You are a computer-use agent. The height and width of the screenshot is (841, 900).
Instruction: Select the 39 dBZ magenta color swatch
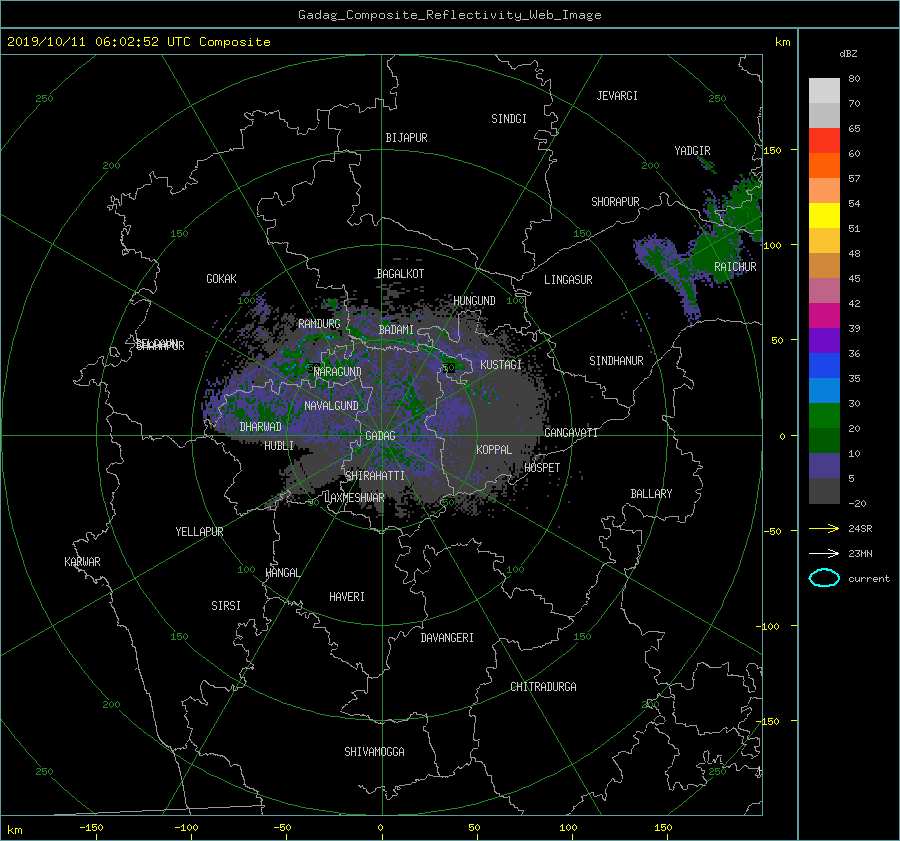[824, 316]
